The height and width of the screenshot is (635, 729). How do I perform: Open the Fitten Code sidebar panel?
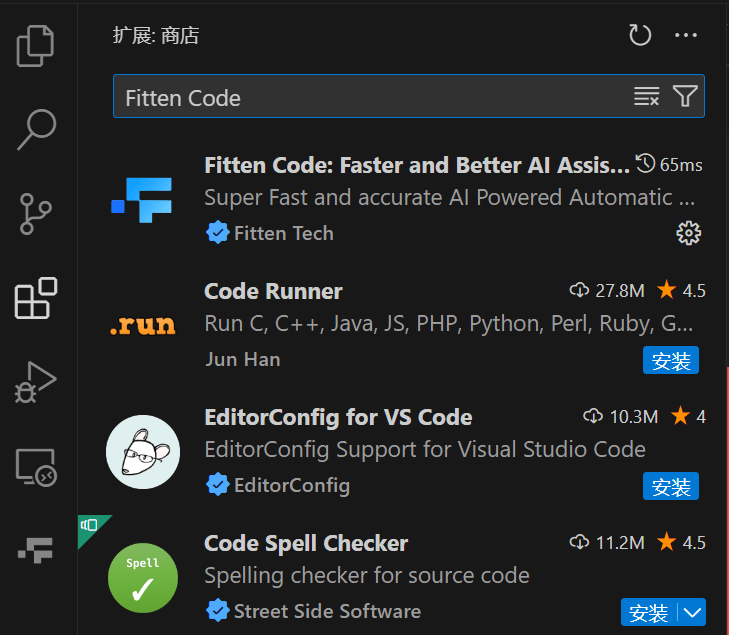click(x=36, y=549)
